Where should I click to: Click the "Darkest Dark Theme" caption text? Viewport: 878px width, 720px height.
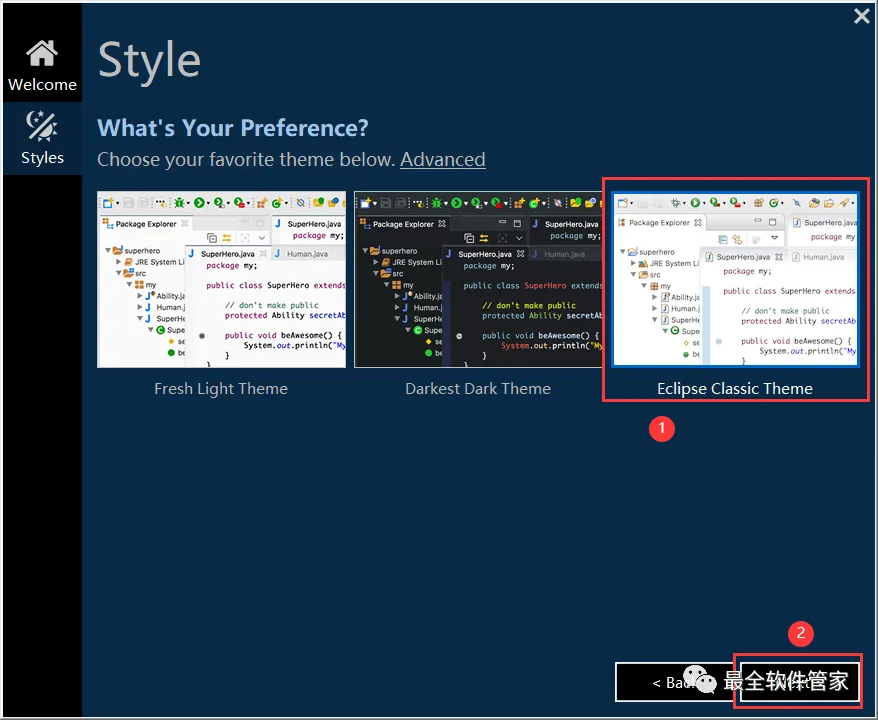coord(478,389)
